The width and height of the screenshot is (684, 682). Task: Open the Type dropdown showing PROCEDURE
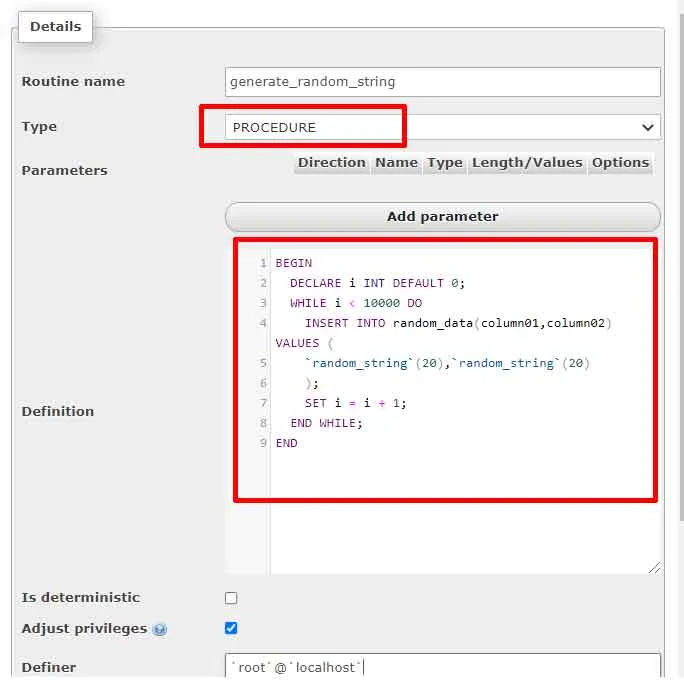pos(442,127)
